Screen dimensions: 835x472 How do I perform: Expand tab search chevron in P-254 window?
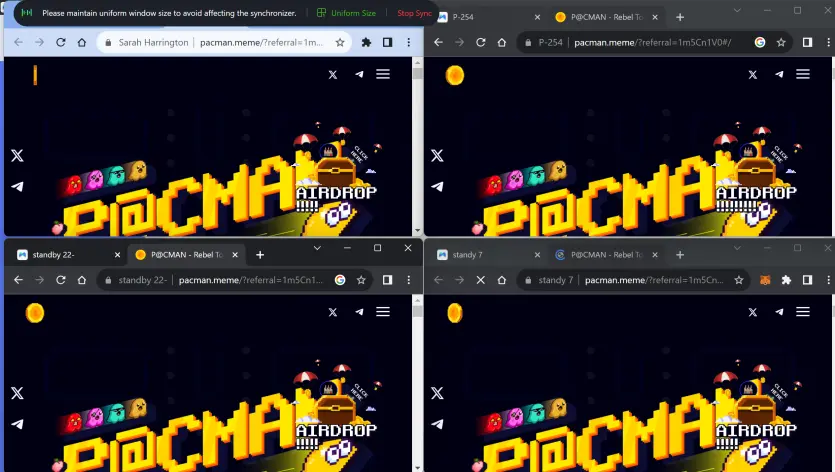[x=737, y=10]
